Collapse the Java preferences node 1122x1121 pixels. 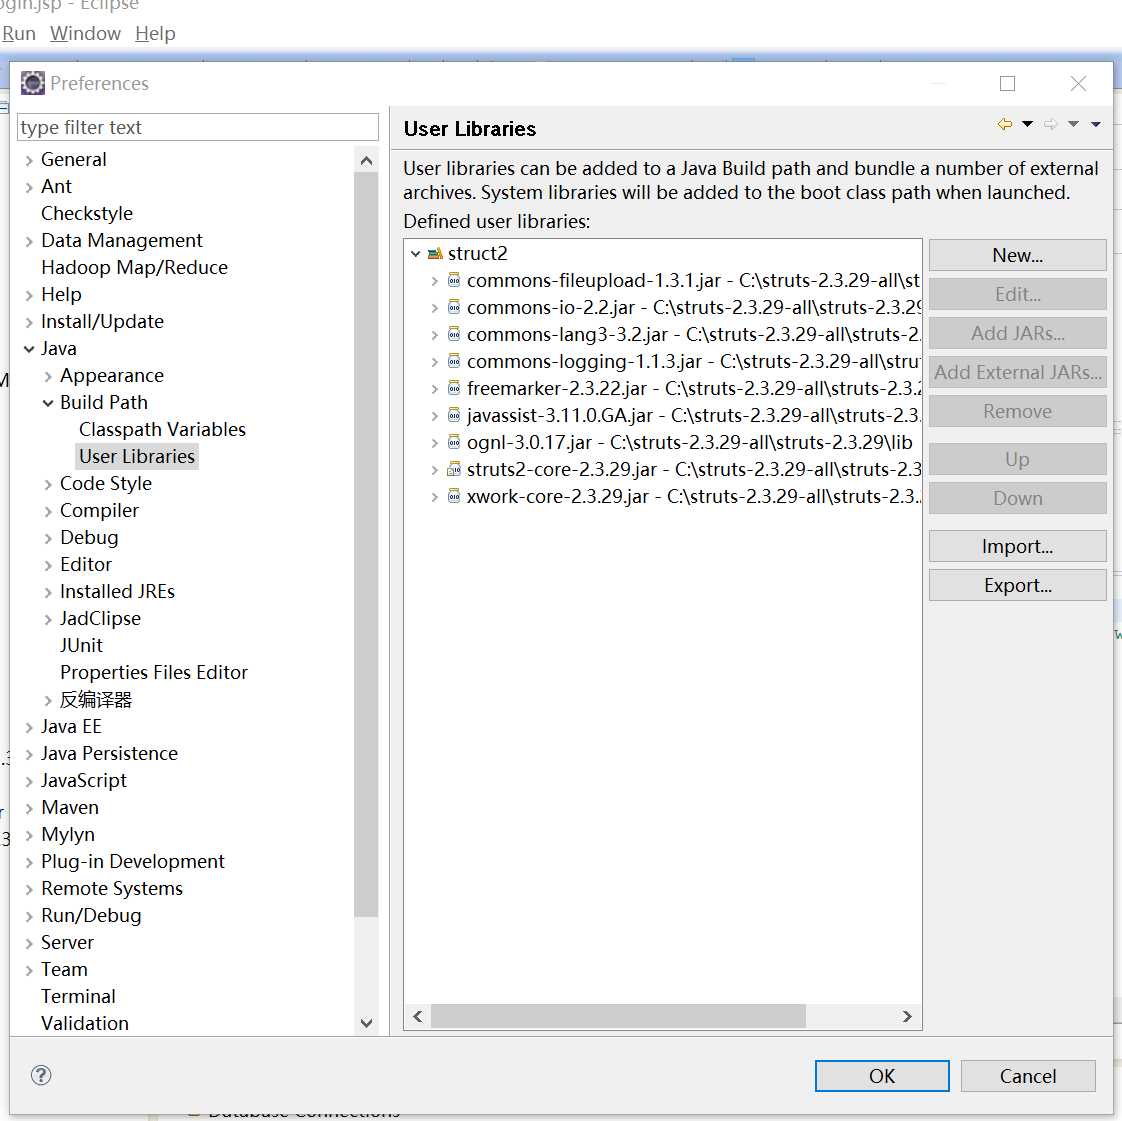[29, 348]
